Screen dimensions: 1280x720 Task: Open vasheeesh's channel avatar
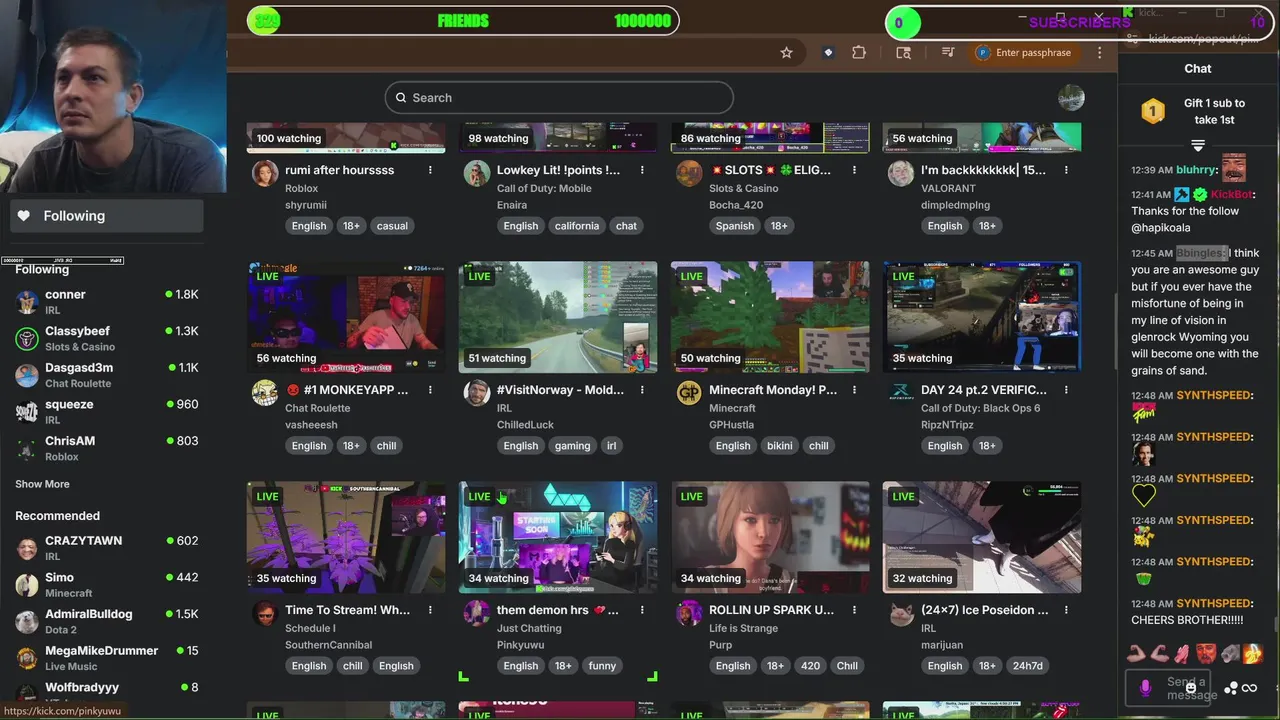[x=265, y=393]
